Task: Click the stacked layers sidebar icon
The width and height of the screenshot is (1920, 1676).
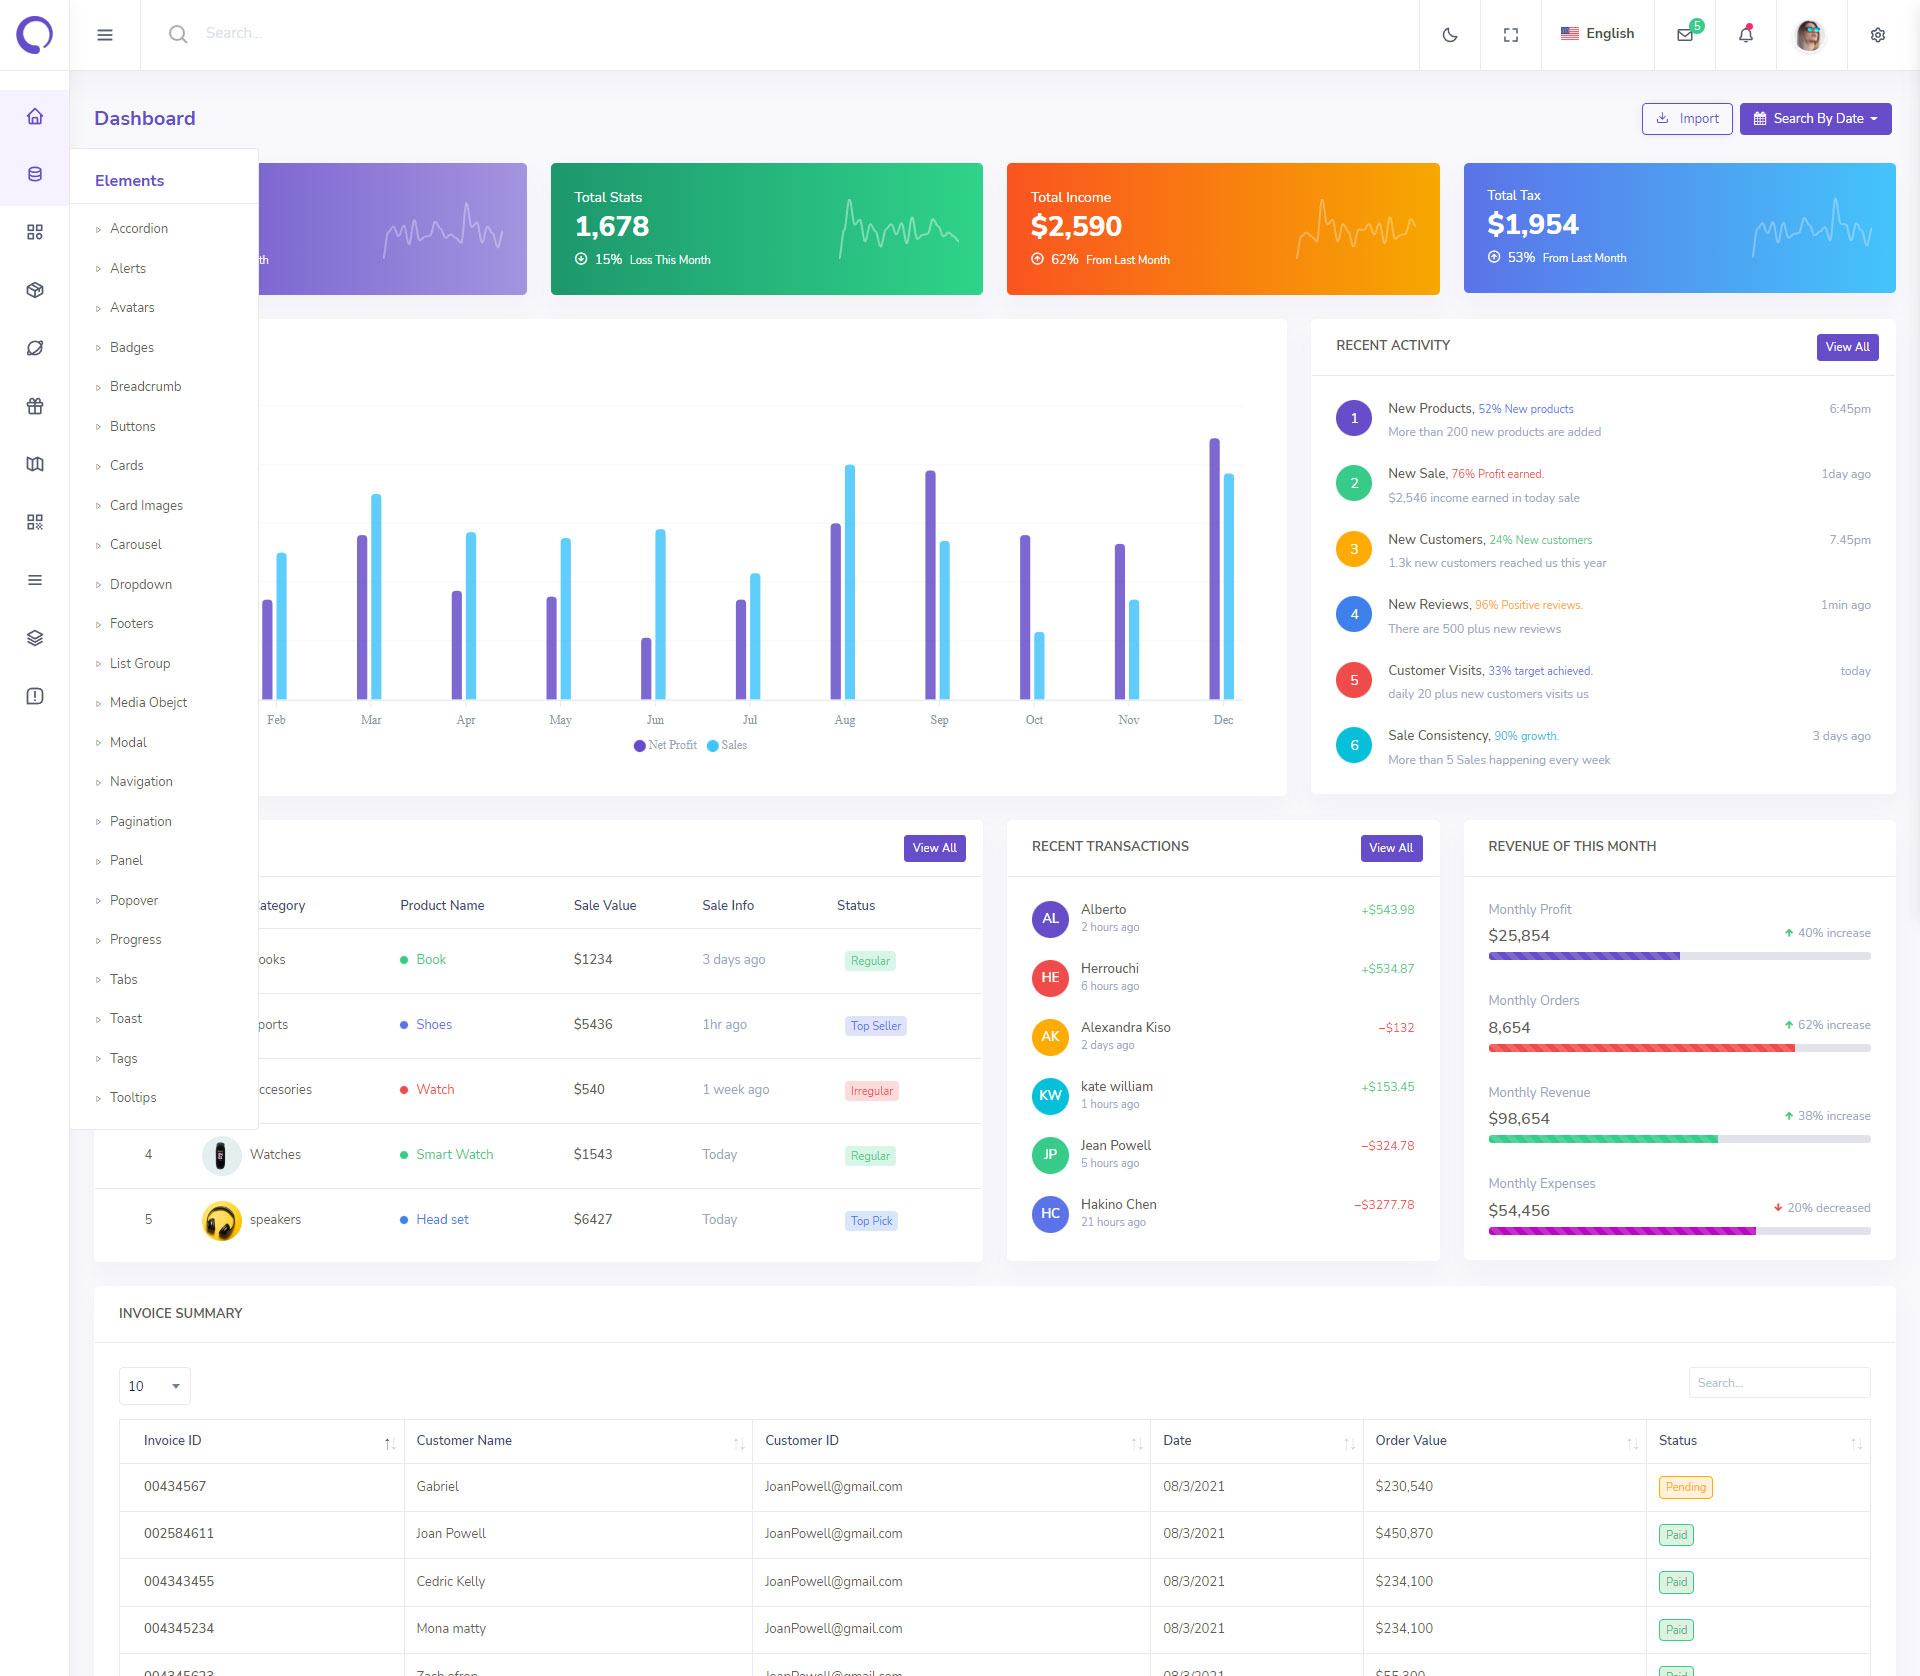Action: click(x=35, y=638)
